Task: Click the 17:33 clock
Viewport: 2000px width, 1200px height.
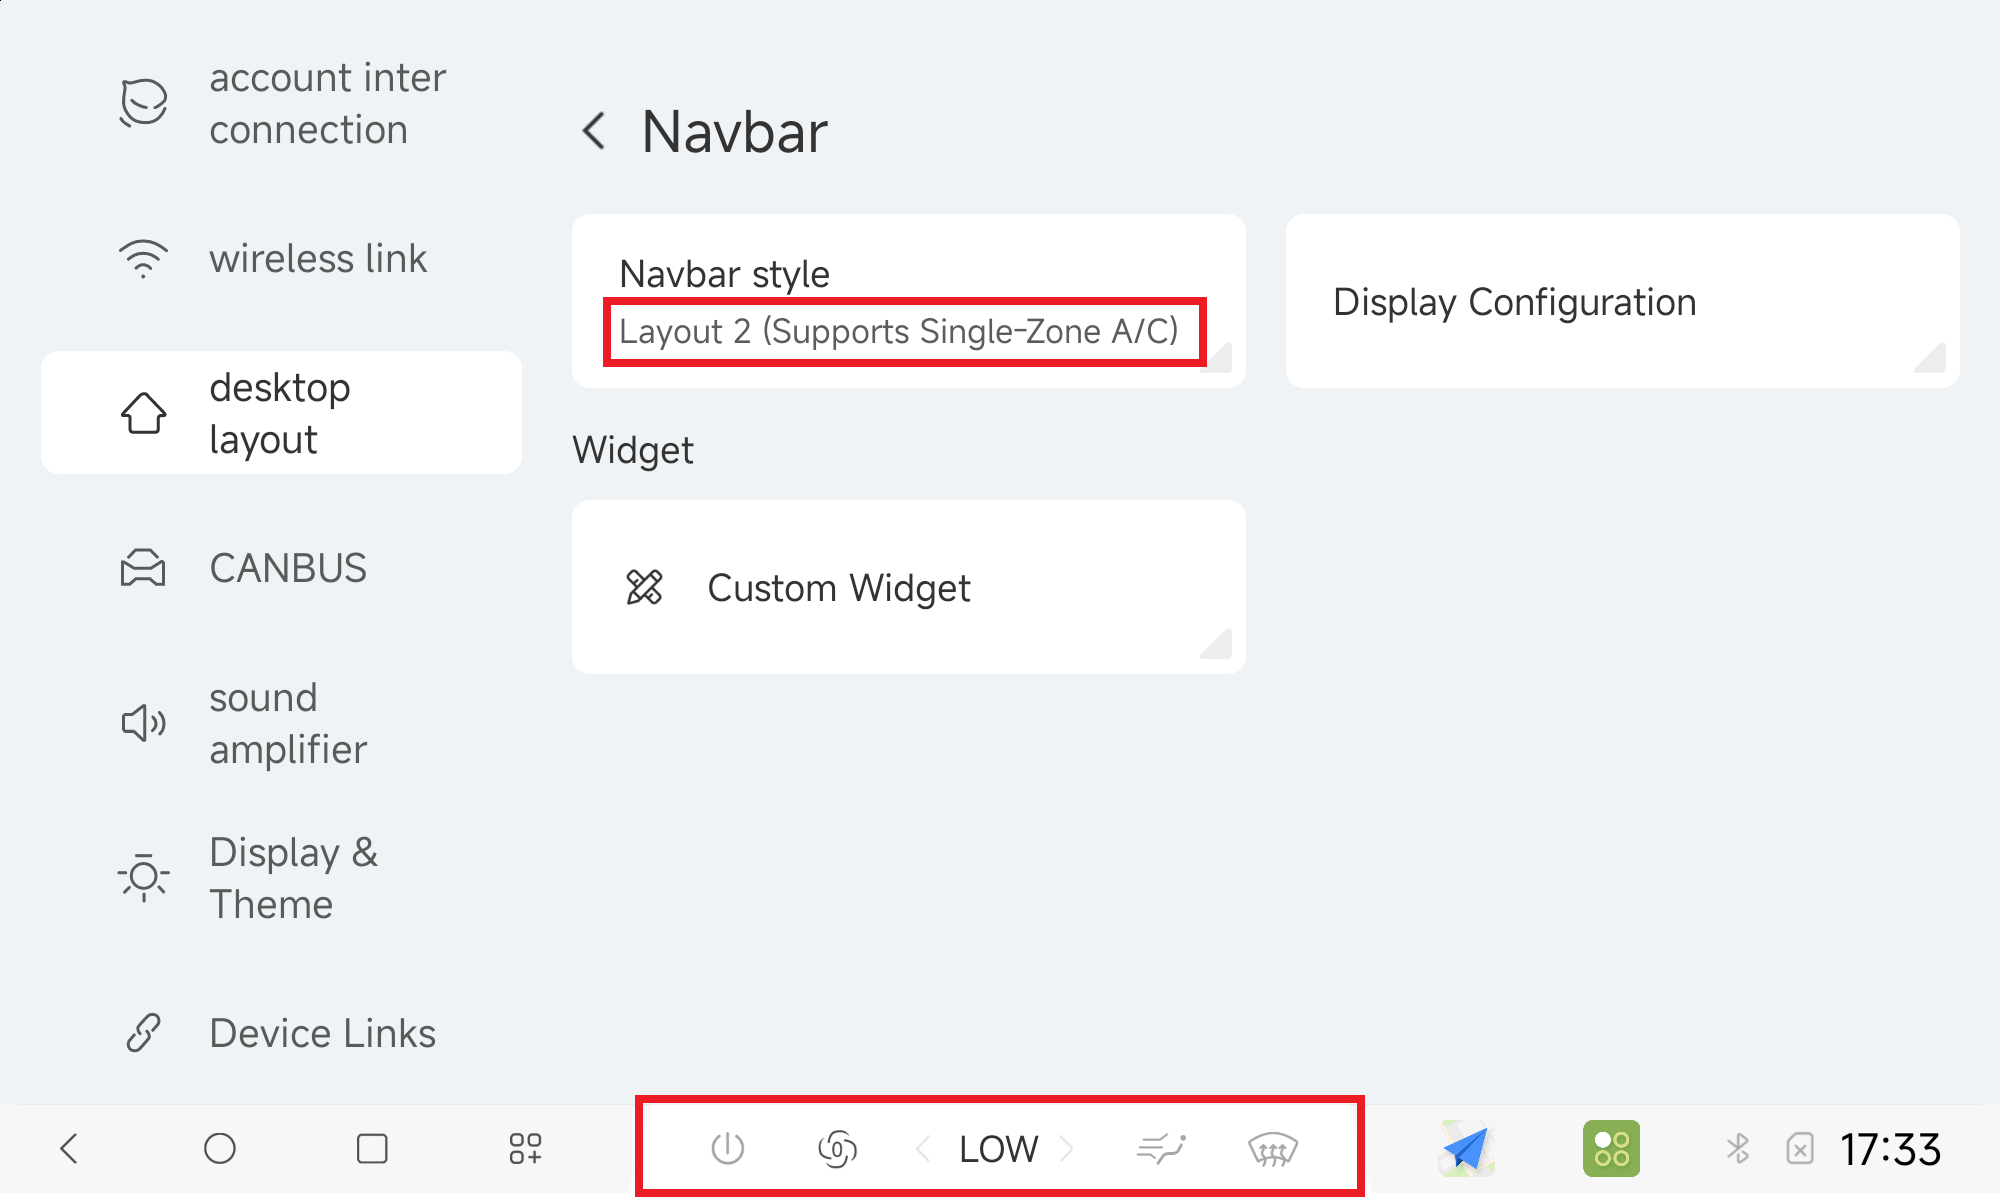Action: 1890,1148
